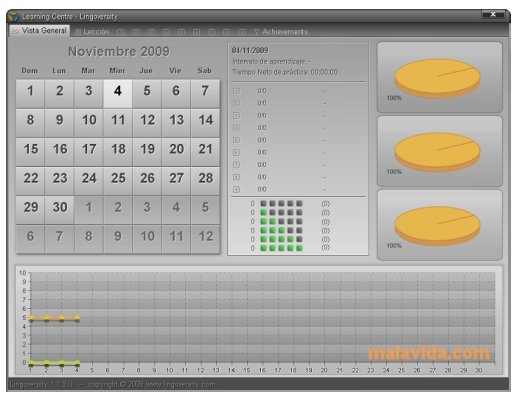The height and width of the screenshot is (400, 515).
Task: Click the bottommost orange pie chart
Action: tap(437, 226)
